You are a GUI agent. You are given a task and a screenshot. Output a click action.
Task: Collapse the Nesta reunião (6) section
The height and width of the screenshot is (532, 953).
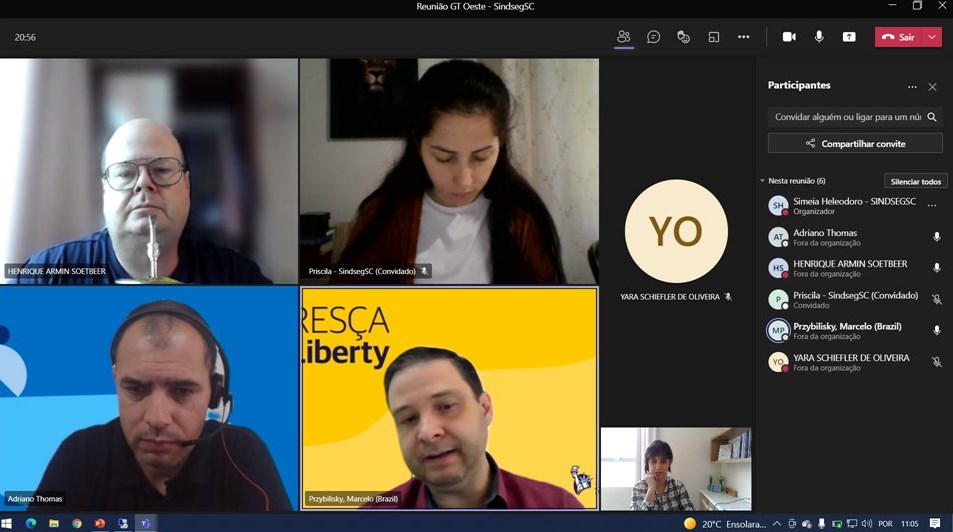click(762, 181)
